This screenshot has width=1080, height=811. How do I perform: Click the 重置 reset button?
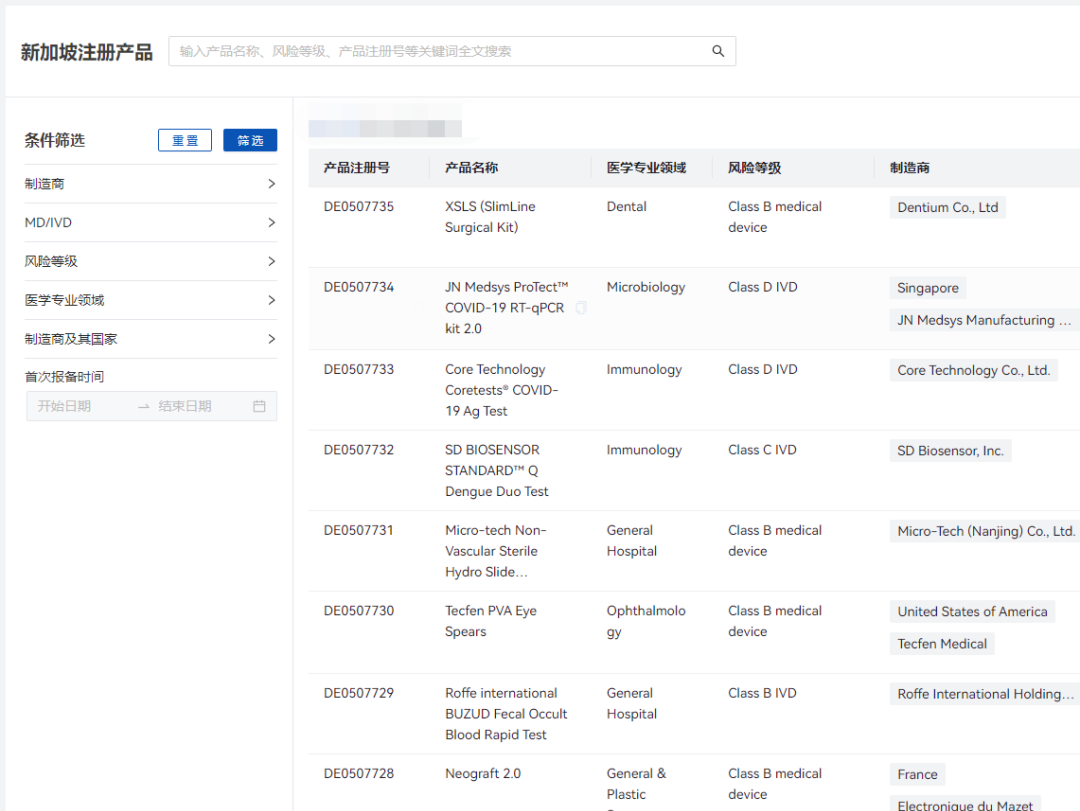pyautogui.click(x=185, y=140)
